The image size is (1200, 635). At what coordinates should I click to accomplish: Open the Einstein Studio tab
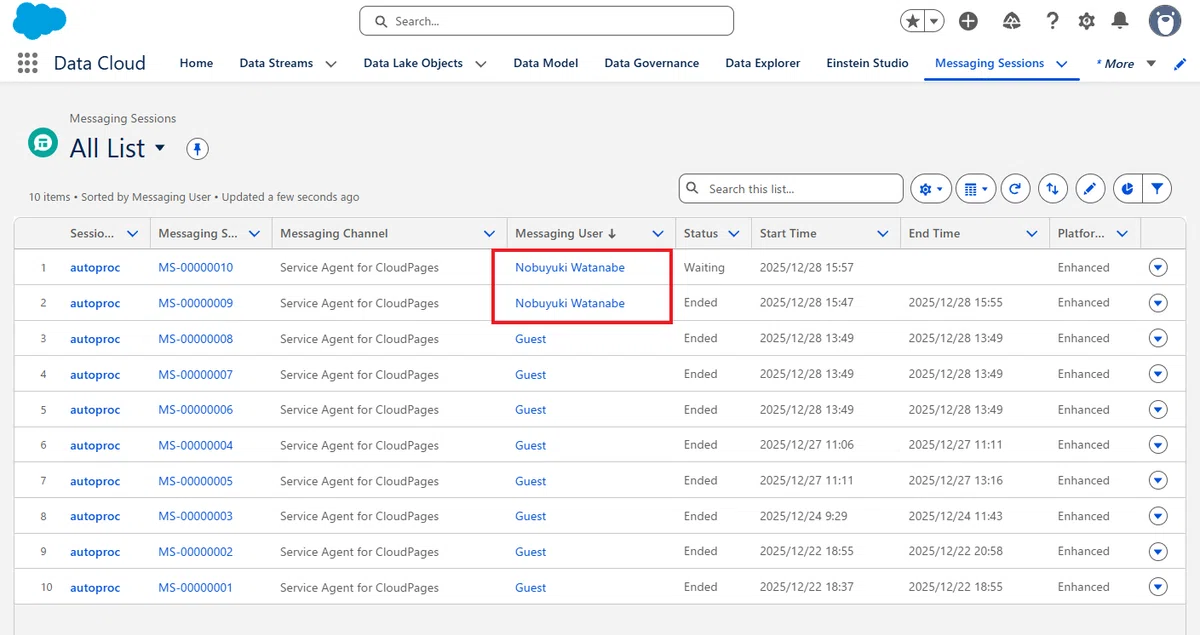867,63
